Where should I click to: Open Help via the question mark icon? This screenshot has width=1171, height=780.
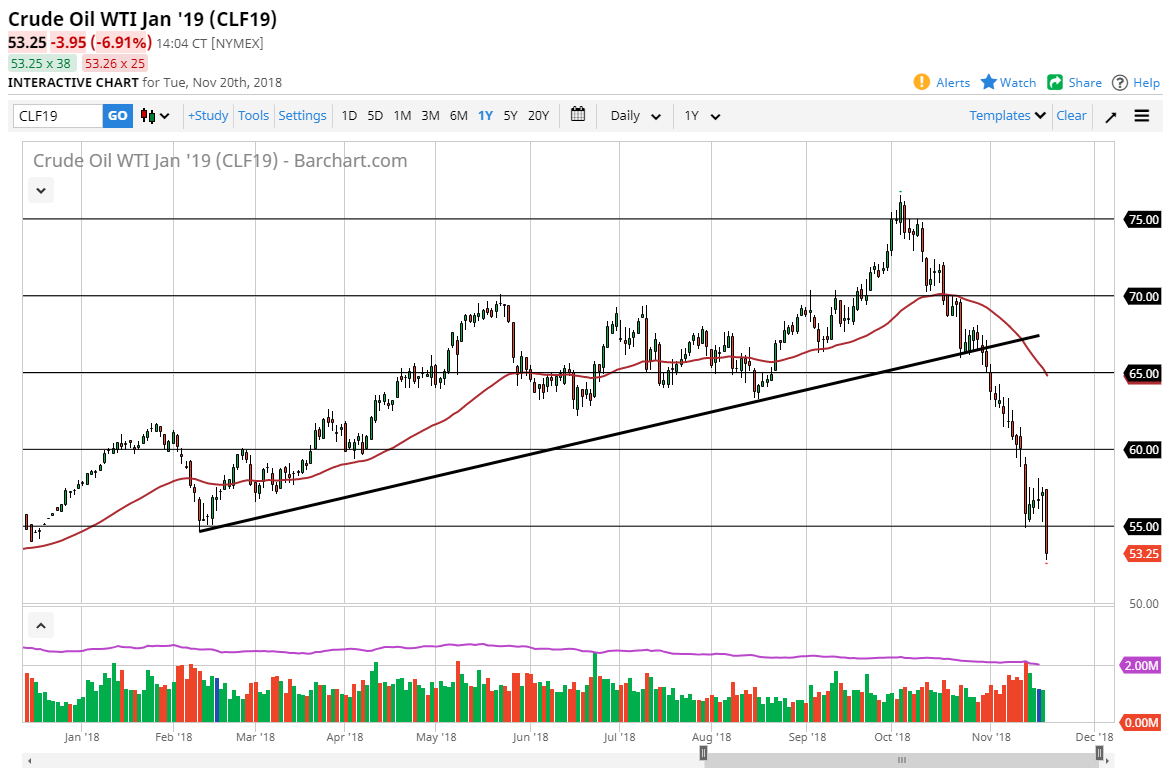1121,83
